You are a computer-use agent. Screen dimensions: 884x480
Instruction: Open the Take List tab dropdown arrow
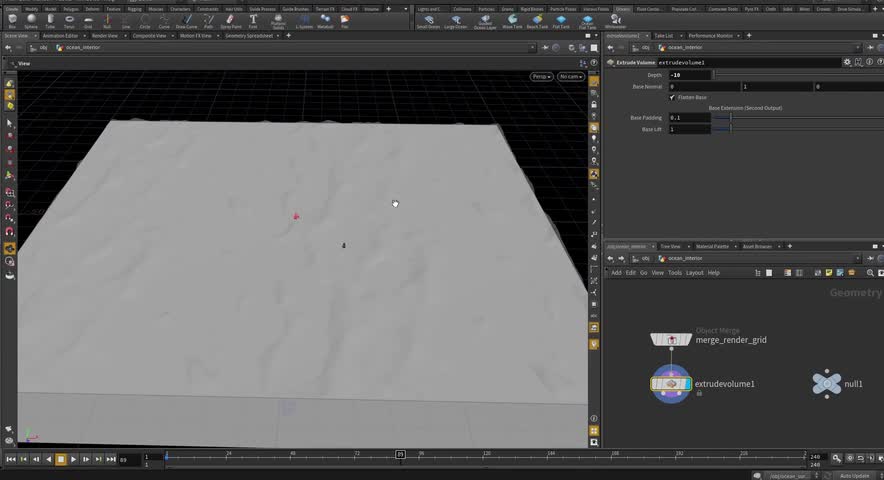681,36
